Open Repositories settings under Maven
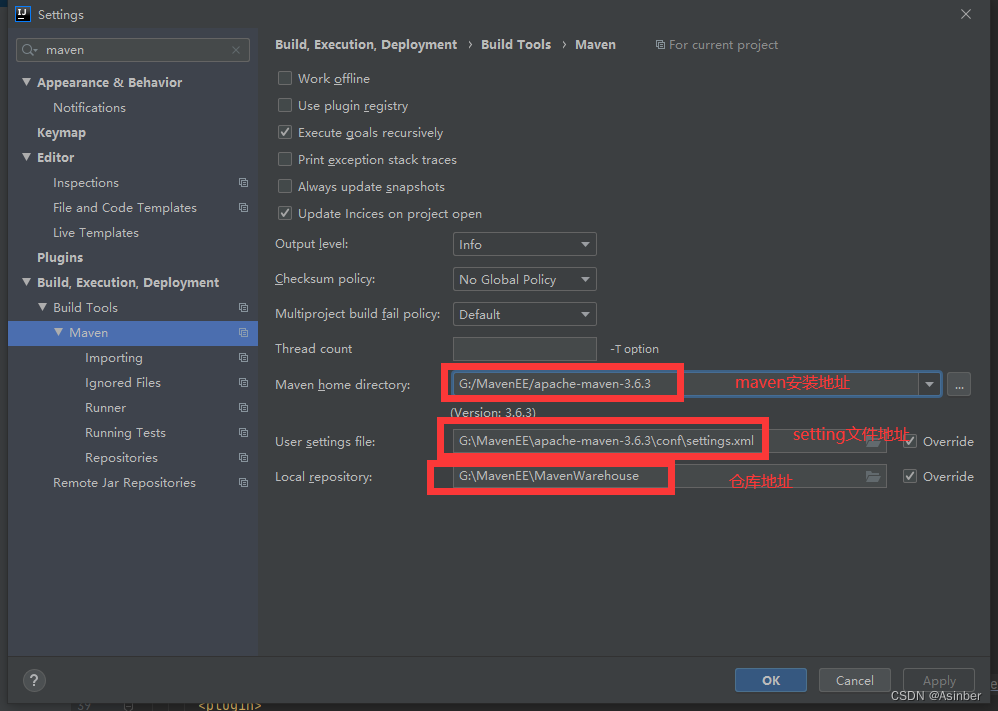Image resolution: width=998 pixels, height=711 pixels. click(x=121, y=458)
